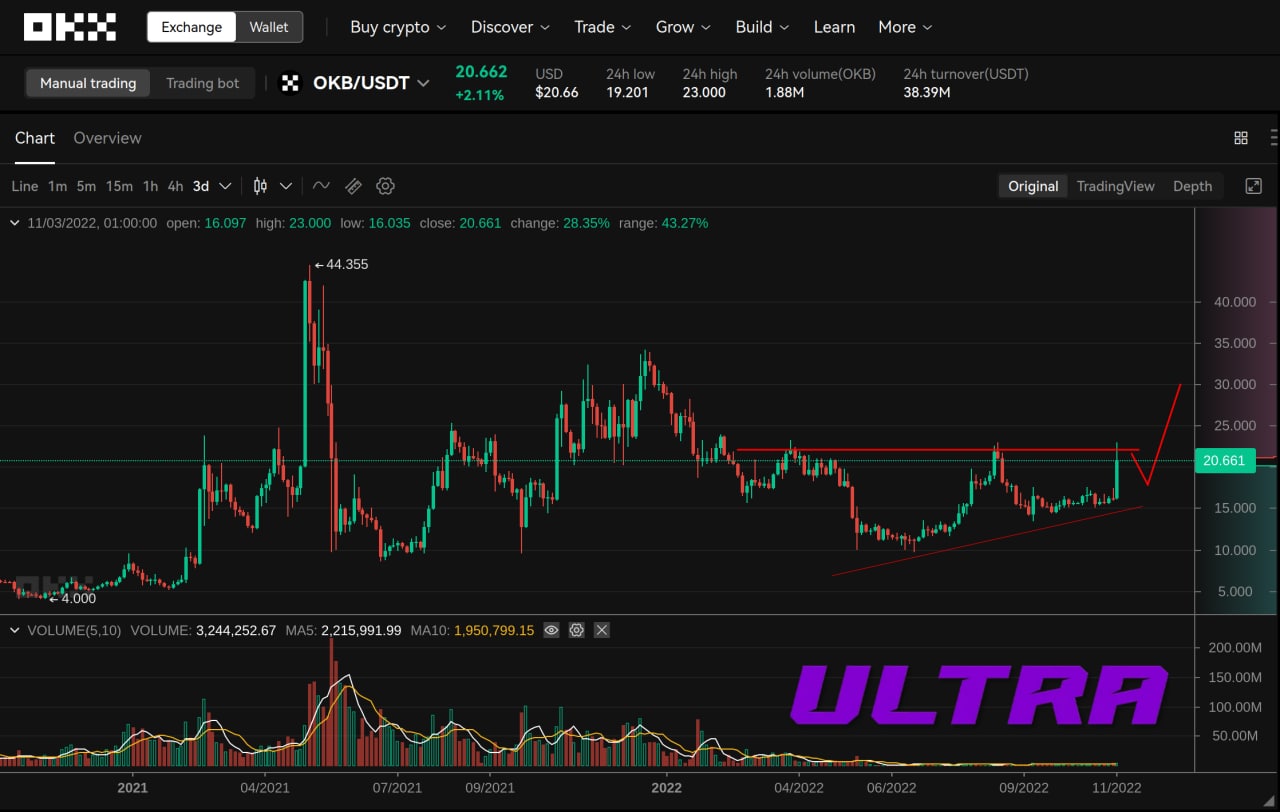The image size is (1280, 812).
Task: Collapse the OHLC price legend
Action: point(15,223)
